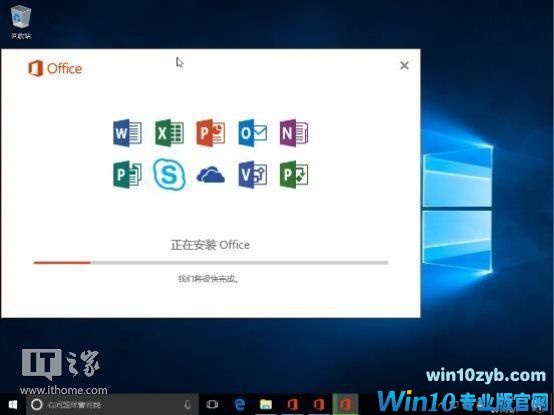
Task: Click the Publisher icon in Office installer
Action: point(127,174)
